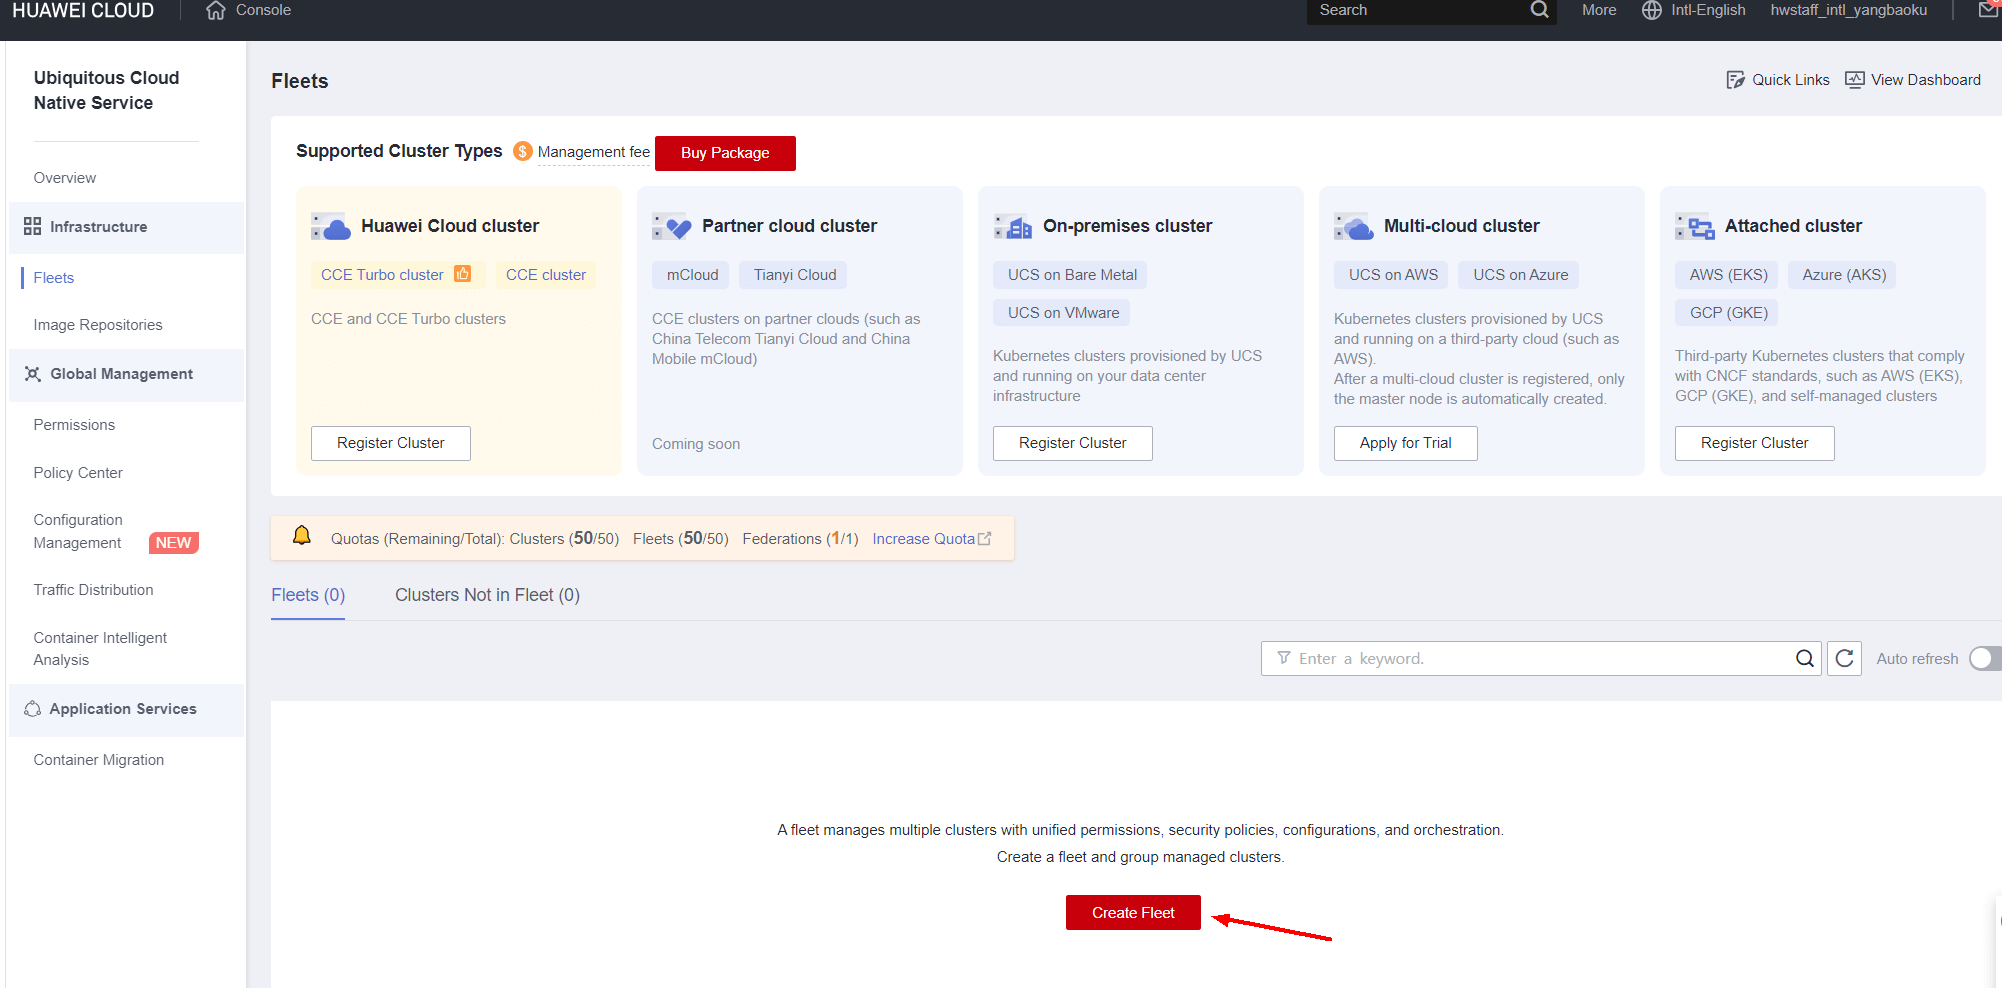
Task: Toggle the Auto refresh switch
Action: [1984, 658]
